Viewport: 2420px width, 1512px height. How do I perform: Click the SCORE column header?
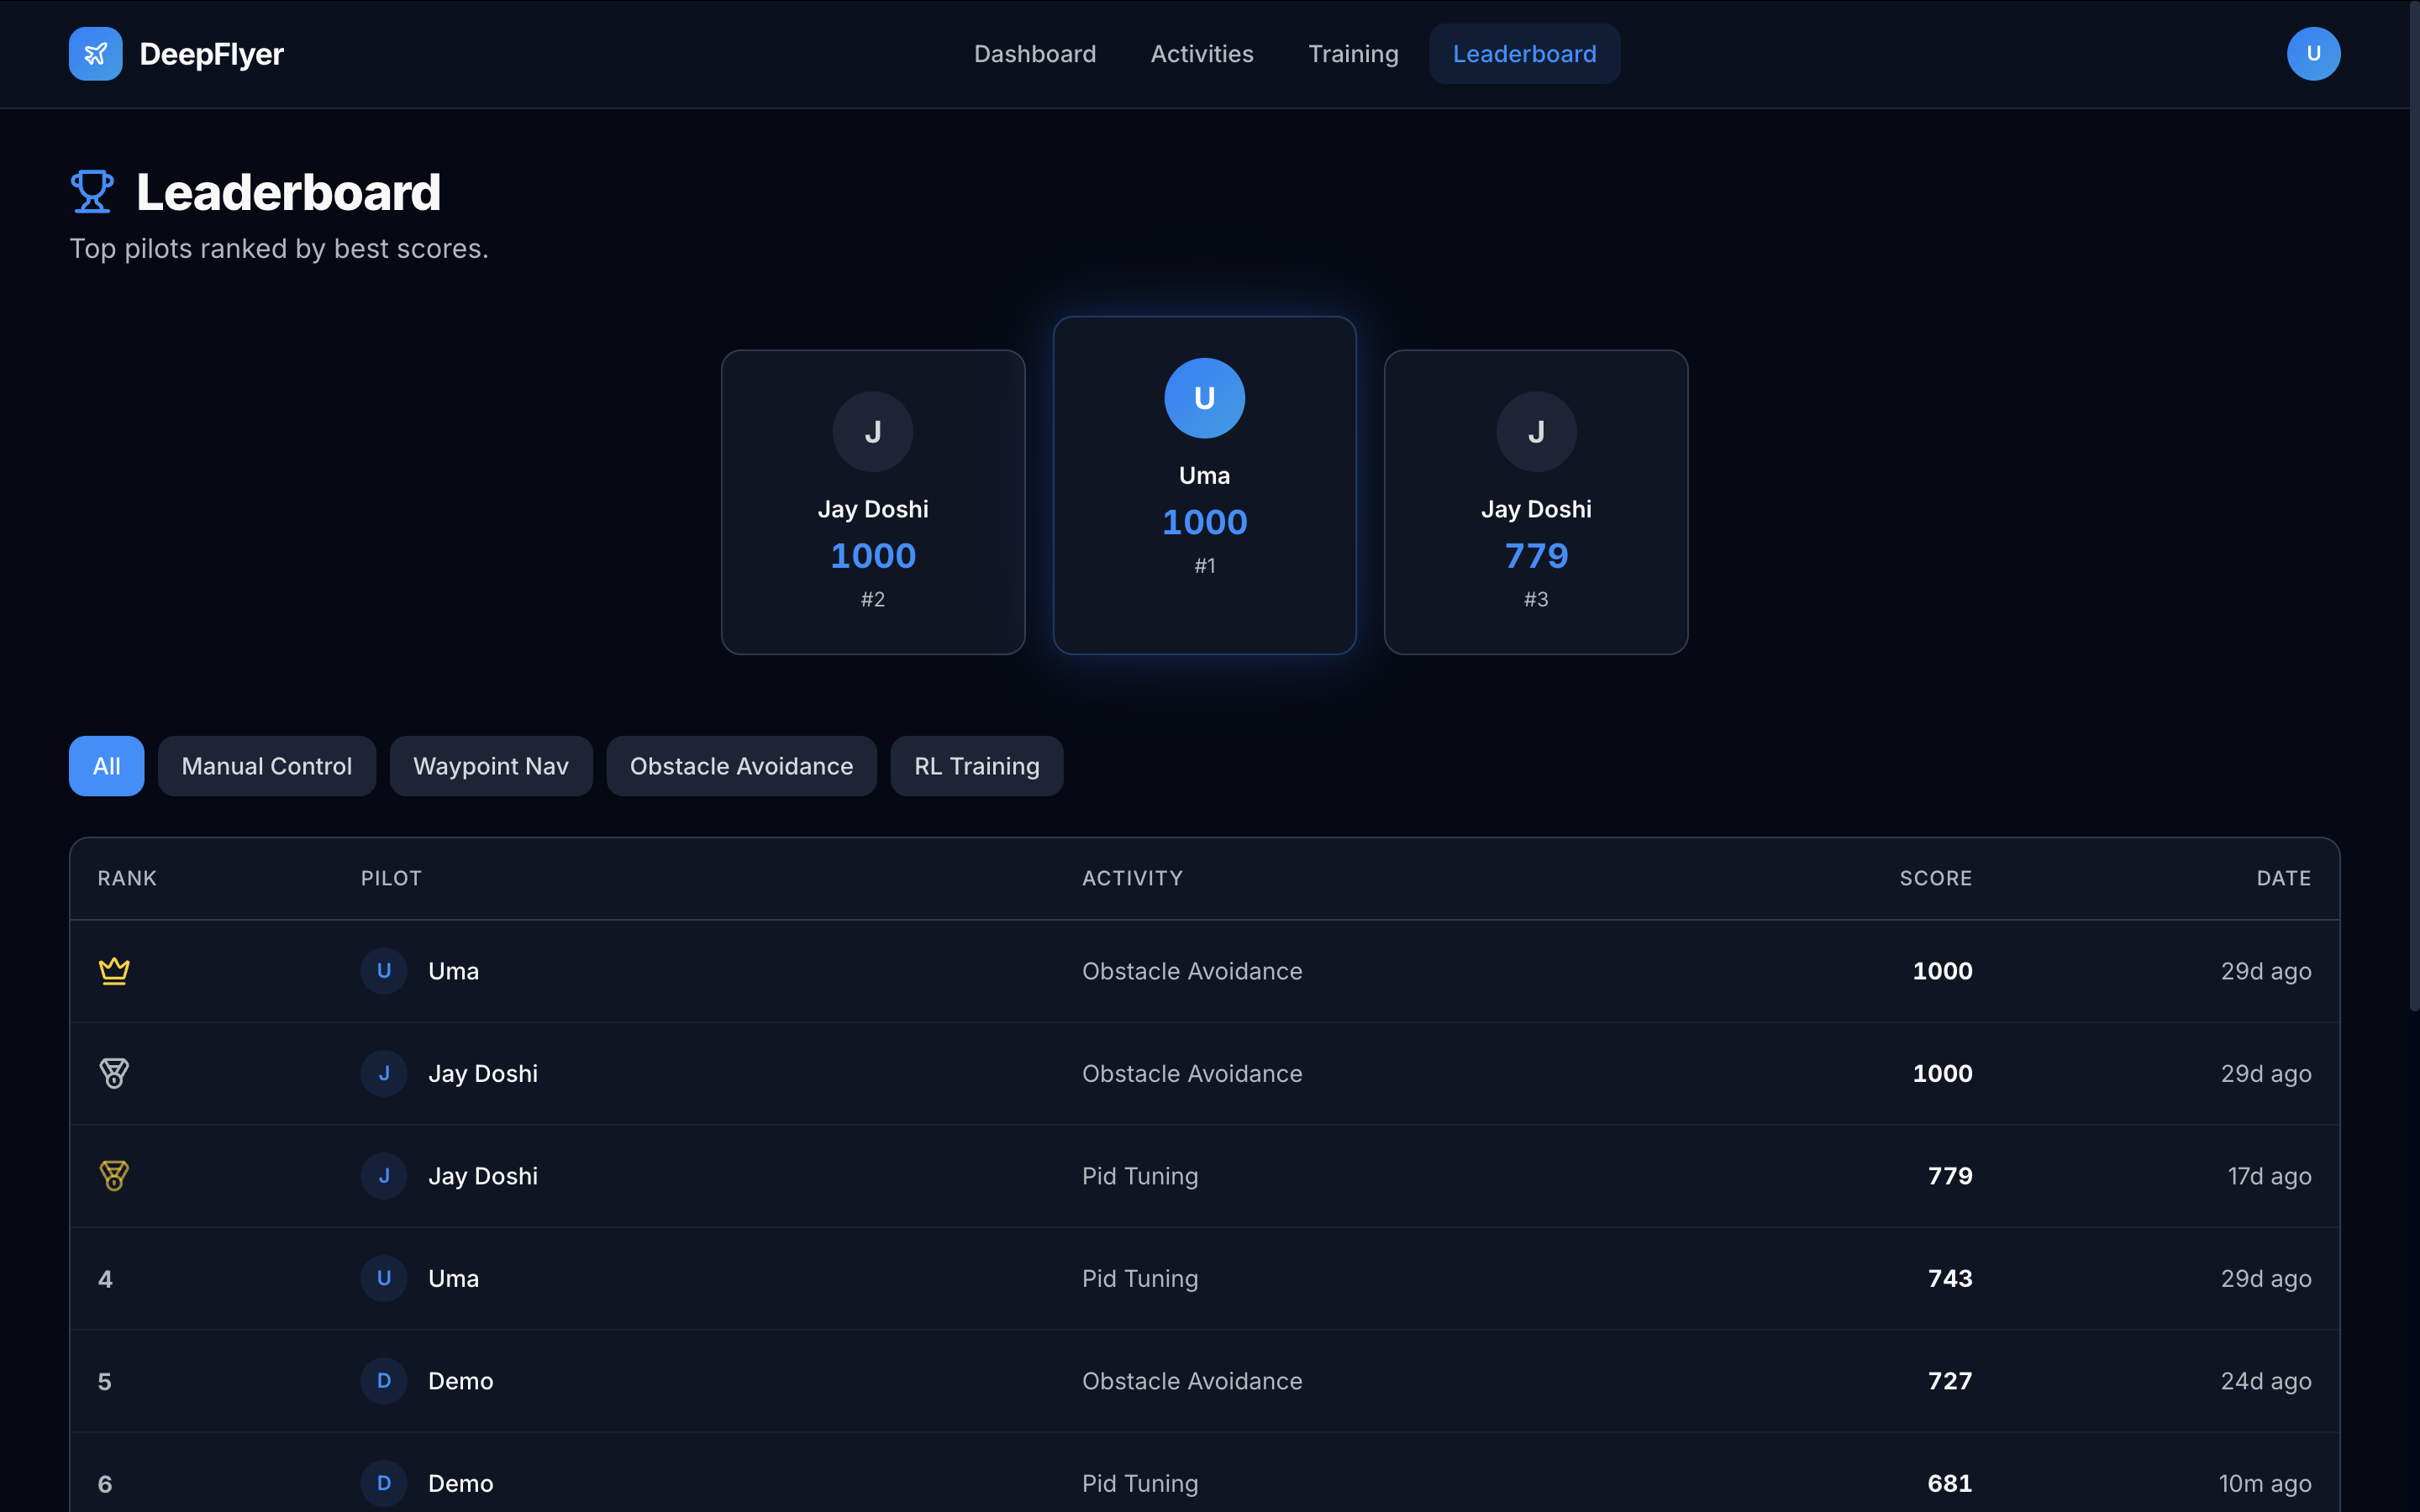click(1935, 878)
